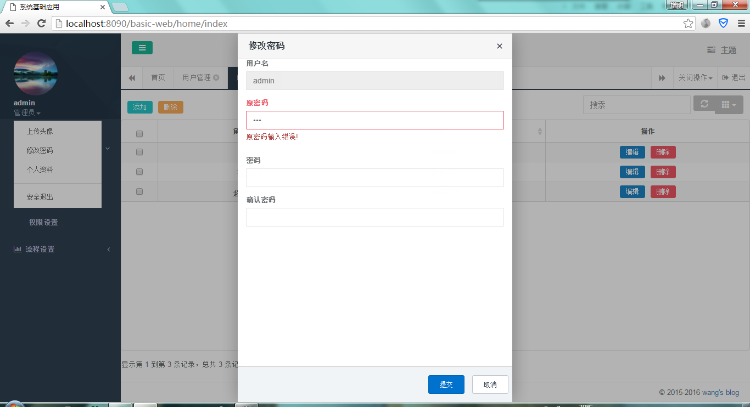Open the Chrome hamburger menu
The image size is (750, 407).
pyautogui.click(x=741, y=23)
